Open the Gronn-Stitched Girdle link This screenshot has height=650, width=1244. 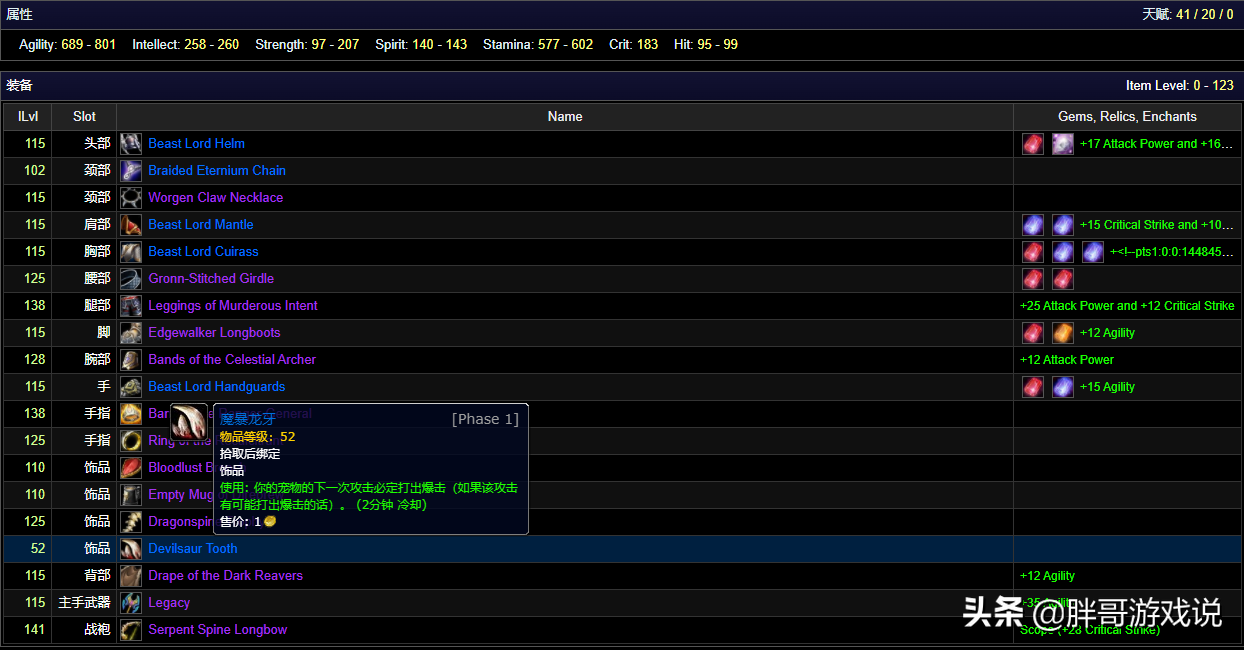(x=211, y=279)
